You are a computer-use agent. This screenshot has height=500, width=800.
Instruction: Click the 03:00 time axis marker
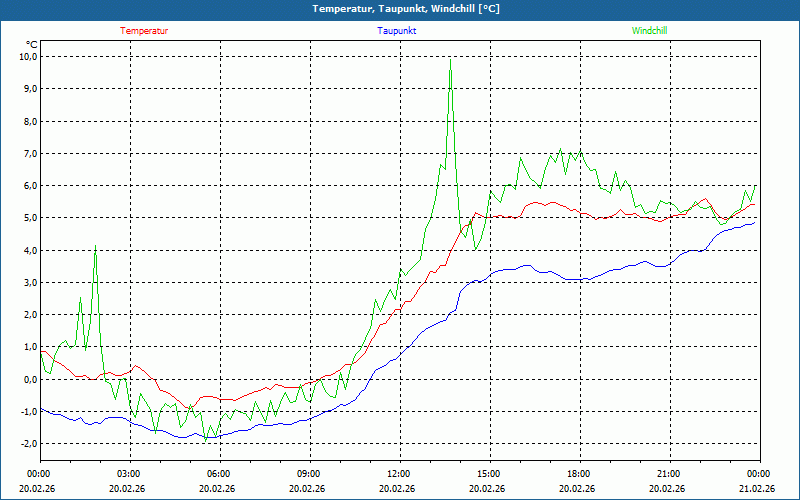pos(129,474)
